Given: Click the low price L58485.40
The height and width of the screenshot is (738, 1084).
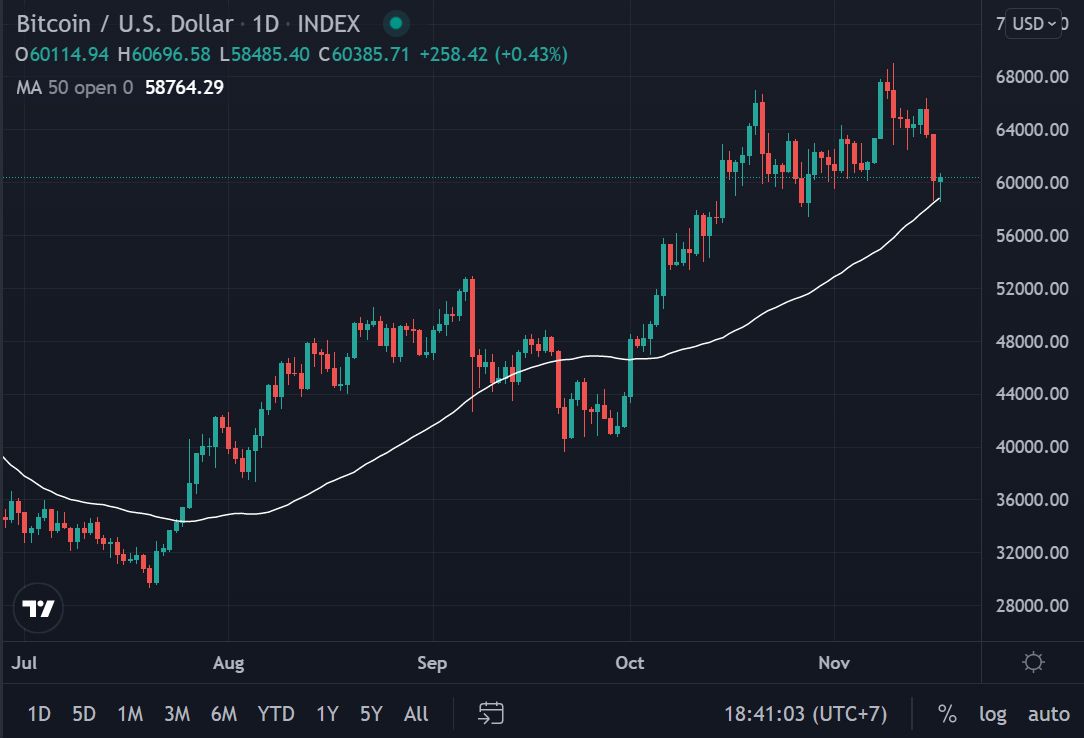Looking at the screenshot, I should point(264,55).
